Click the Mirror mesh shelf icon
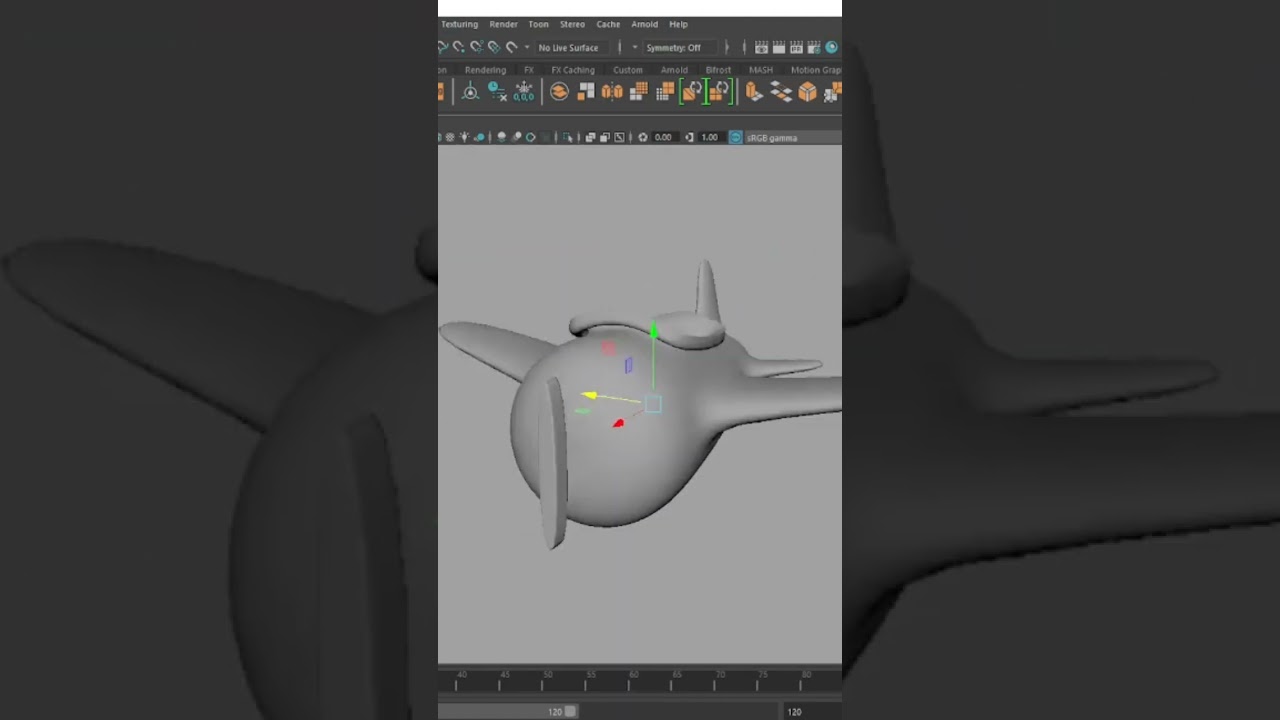 (x=612, y=91)
